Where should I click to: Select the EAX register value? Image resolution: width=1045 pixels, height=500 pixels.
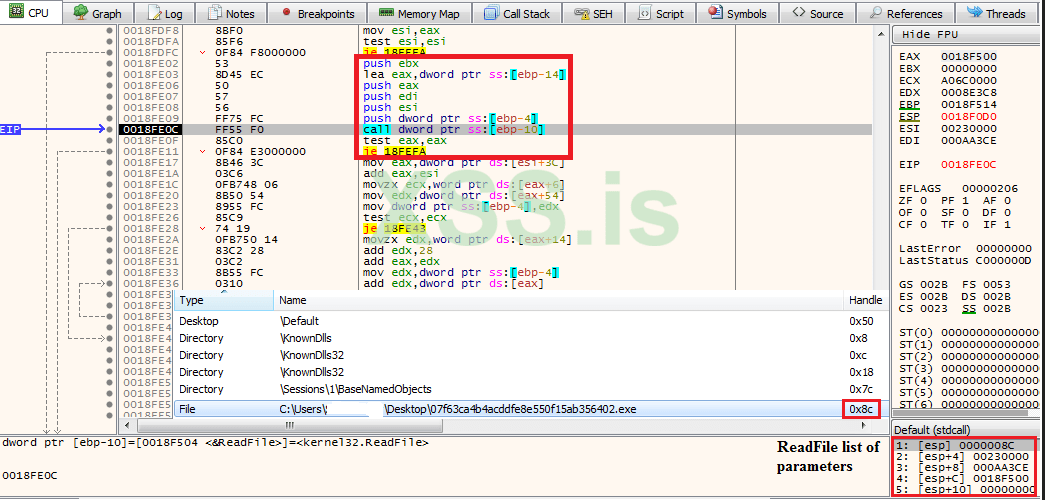(969, 57)
